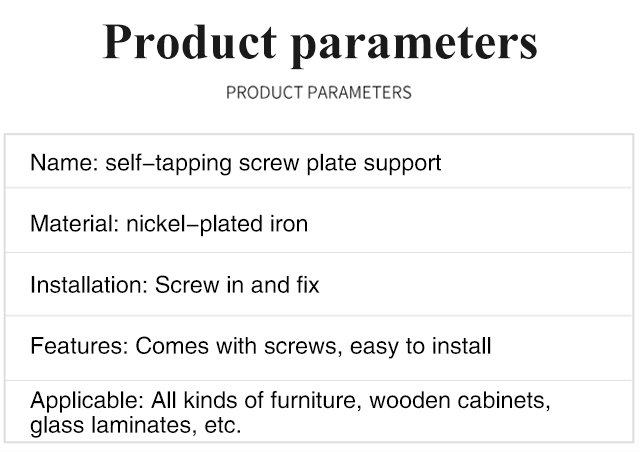Click the word "support" in the Name row
The image size is (640, 471).
click(x=405, y=163)
